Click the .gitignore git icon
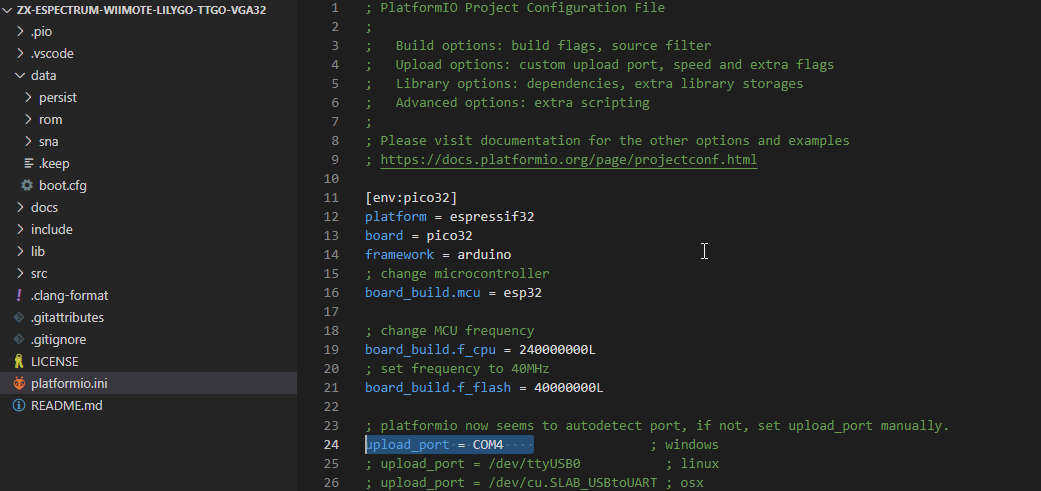This screenshot has width=1041, height=491. pos(19,339)
